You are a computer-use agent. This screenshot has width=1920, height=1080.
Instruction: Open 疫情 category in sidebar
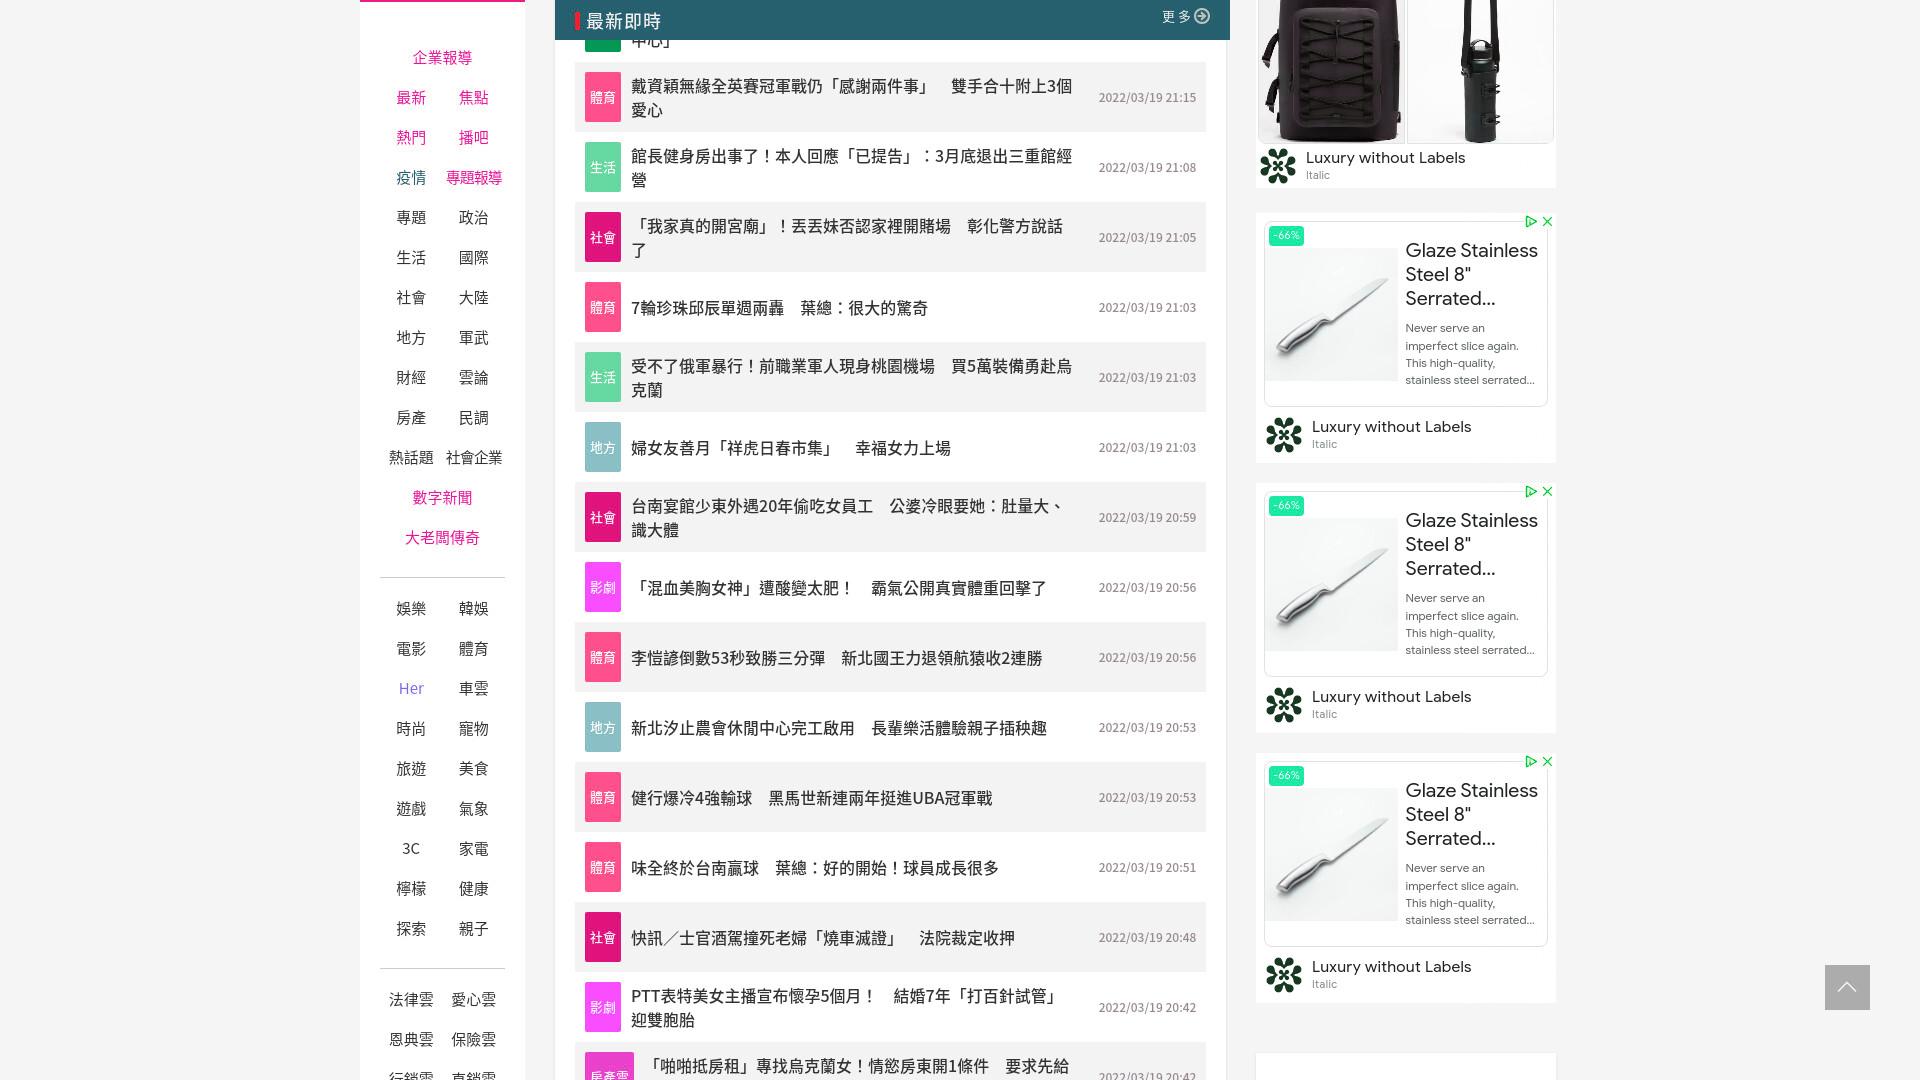click(411, 178)
